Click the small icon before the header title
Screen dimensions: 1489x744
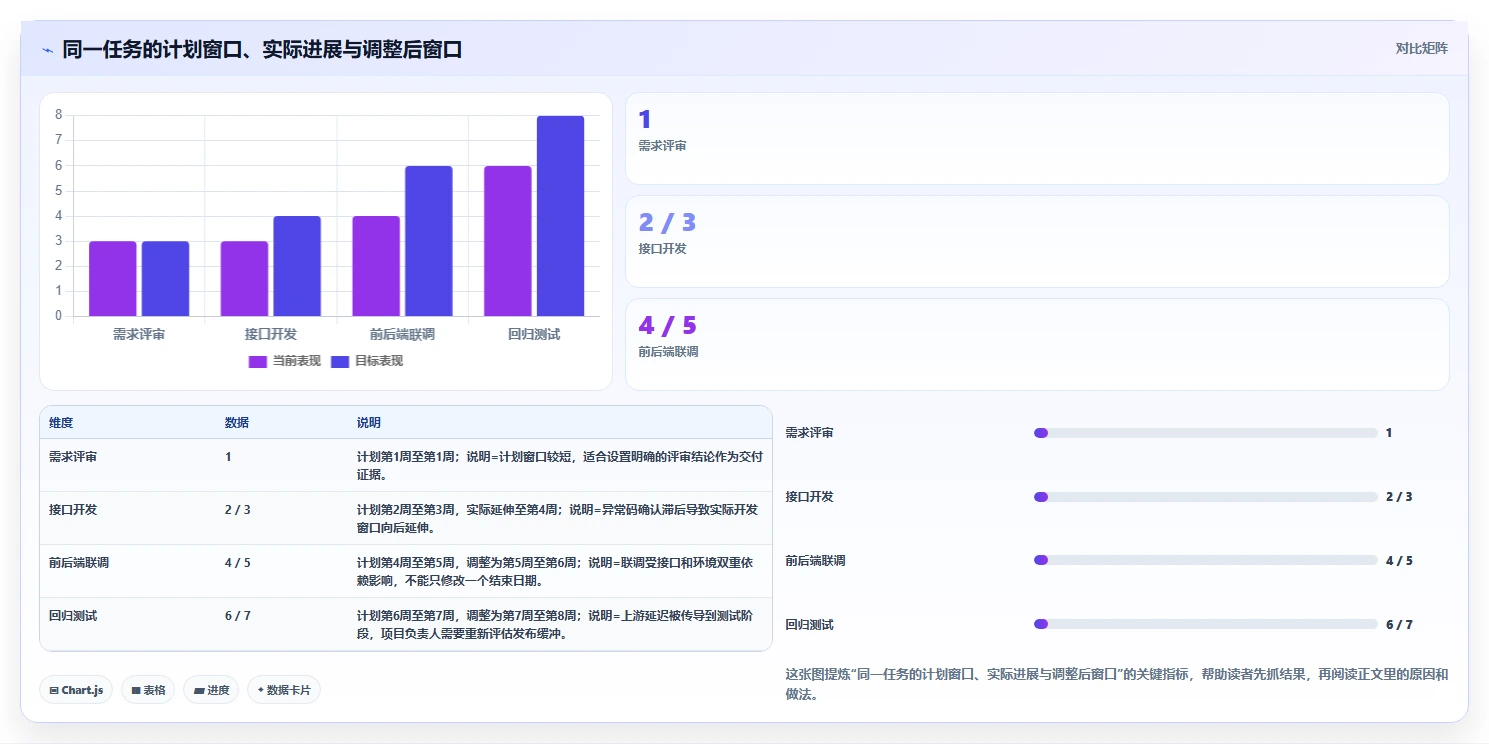pyautogui.click(x=47, y=50)
